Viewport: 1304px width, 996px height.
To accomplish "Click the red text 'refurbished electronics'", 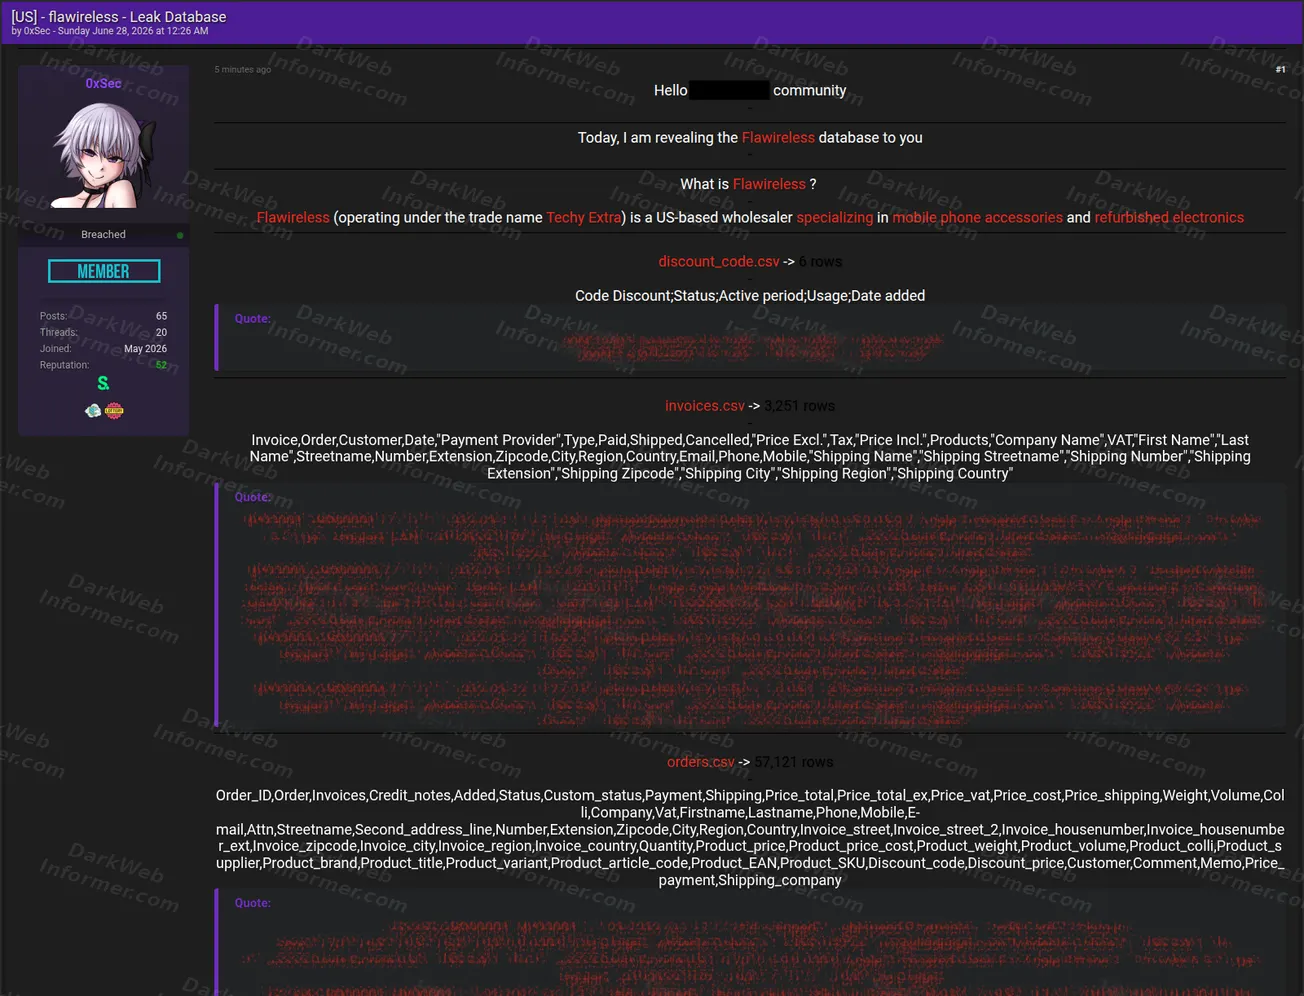I will pos(1169,217).
